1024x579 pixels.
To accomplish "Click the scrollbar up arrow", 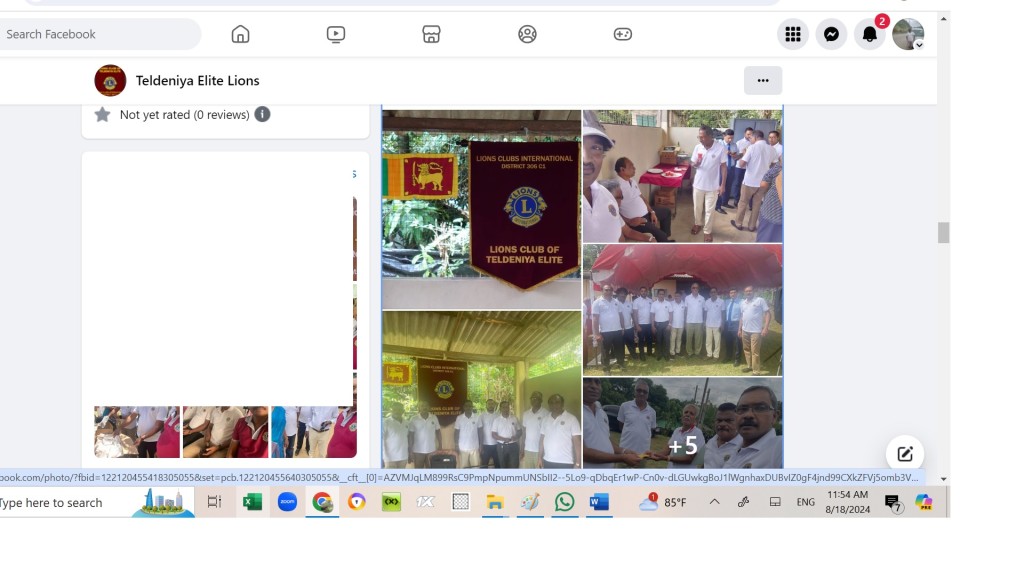I will 943,19.
